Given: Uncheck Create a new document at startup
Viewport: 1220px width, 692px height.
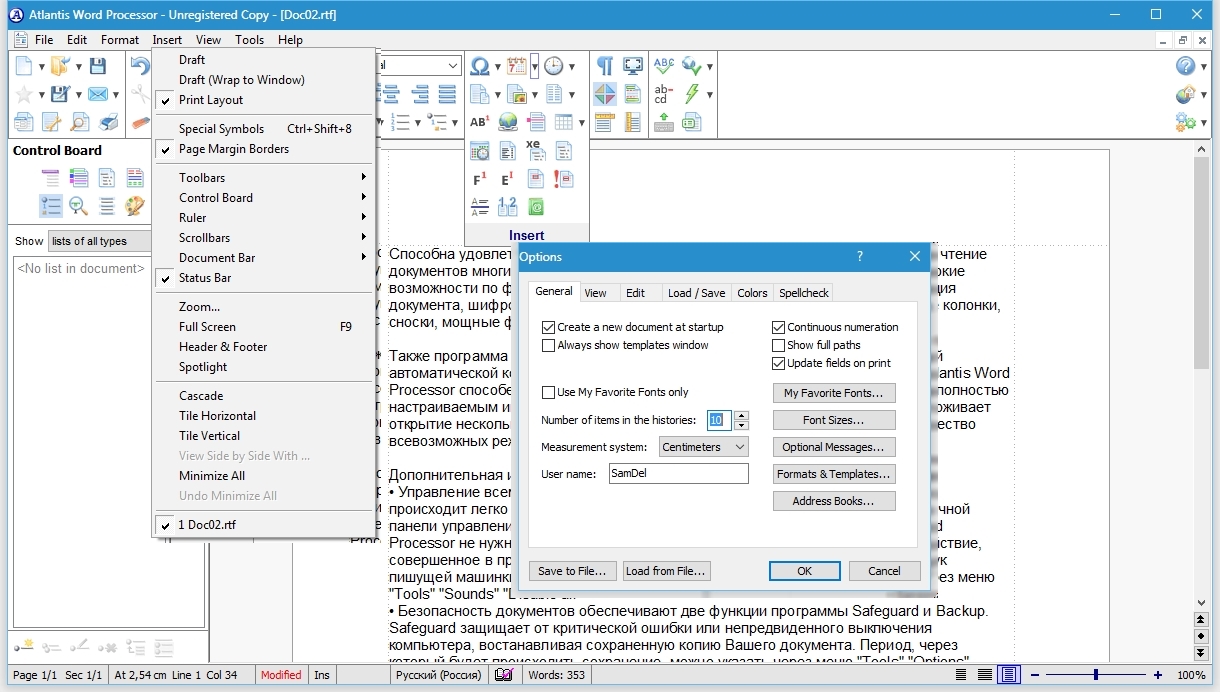Looking at the screenshot, I should pyautogui.click(x=548, y=327).
